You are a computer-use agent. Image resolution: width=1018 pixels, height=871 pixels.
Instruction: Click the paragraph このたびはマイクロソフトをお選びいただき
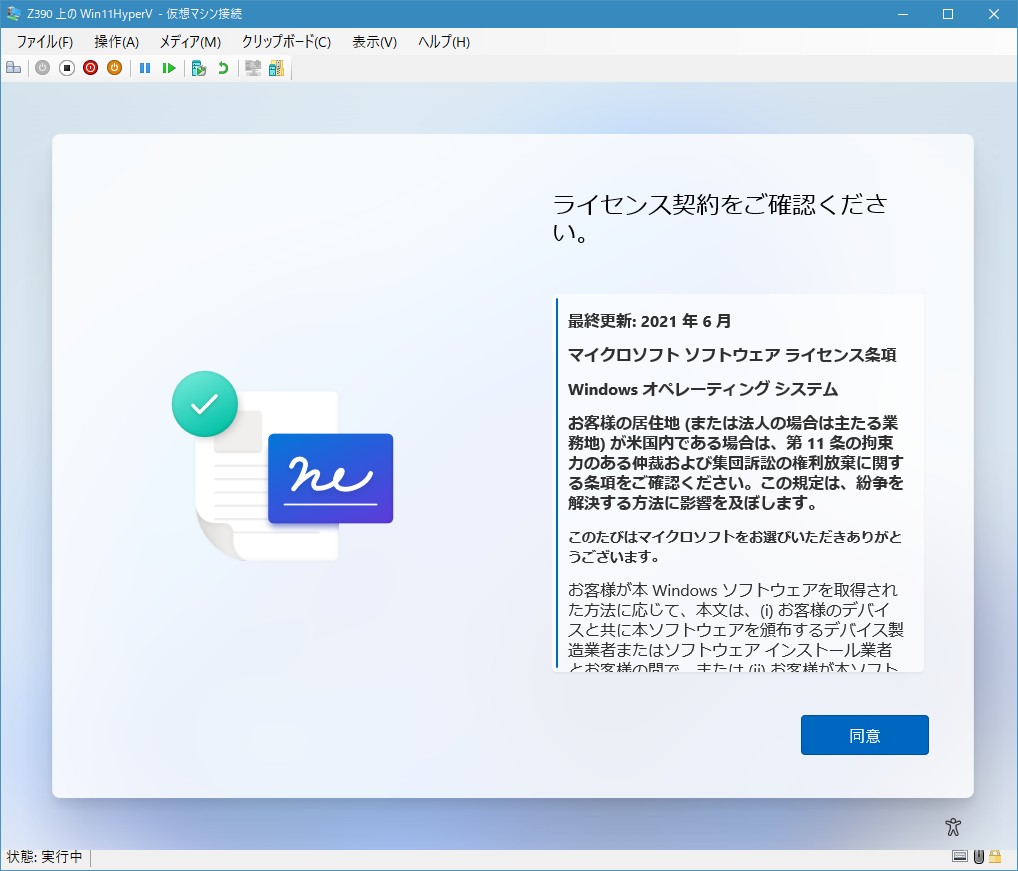click(x=735, y=546)
